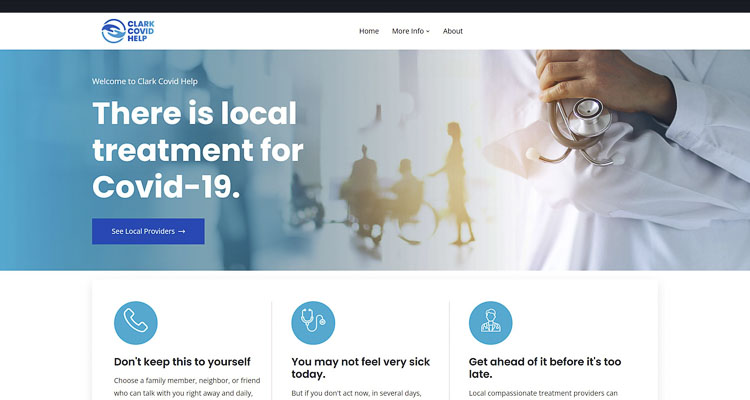Click arrow icon on See Local Providers
Screen dimensions: 750x400
tap(182, 232)
